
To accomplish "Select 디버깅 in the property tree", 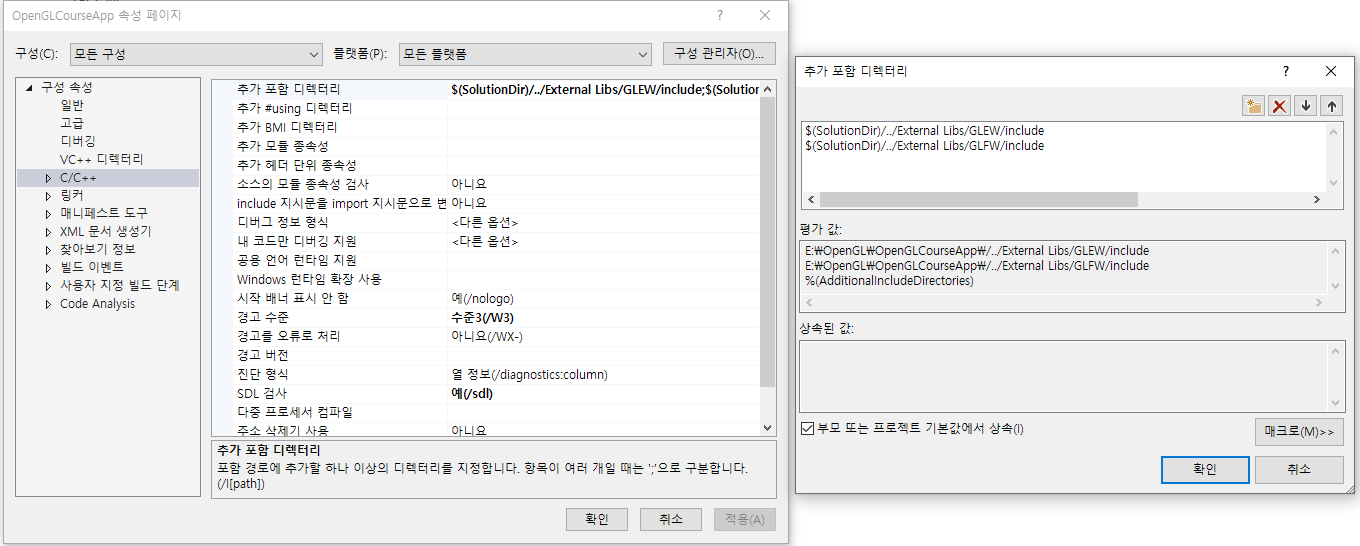I will click(x=78, y=141).
